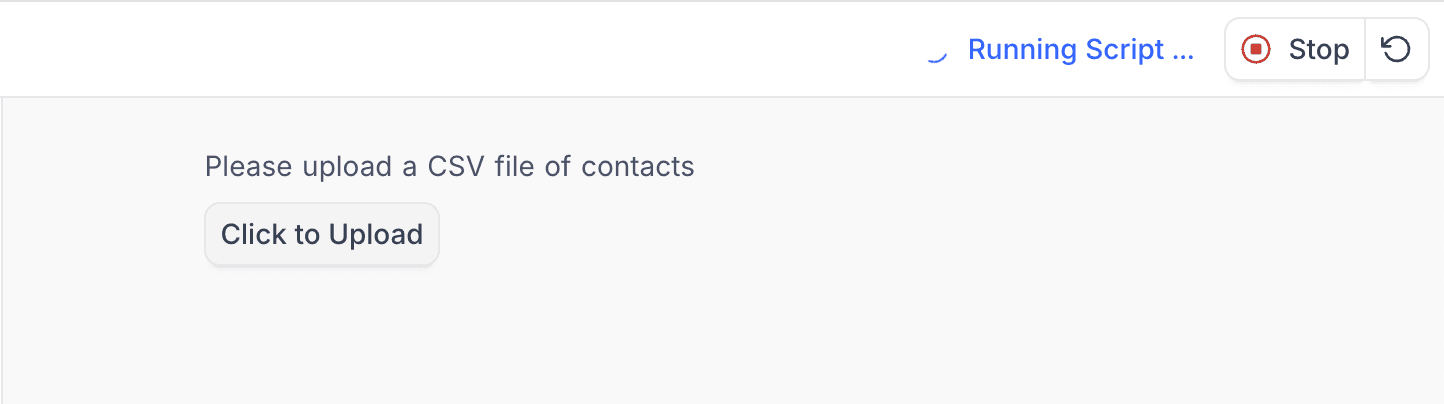Click the divider between Stop and rerun icon
This screenshot has width=1444, height=404.
1365,49
